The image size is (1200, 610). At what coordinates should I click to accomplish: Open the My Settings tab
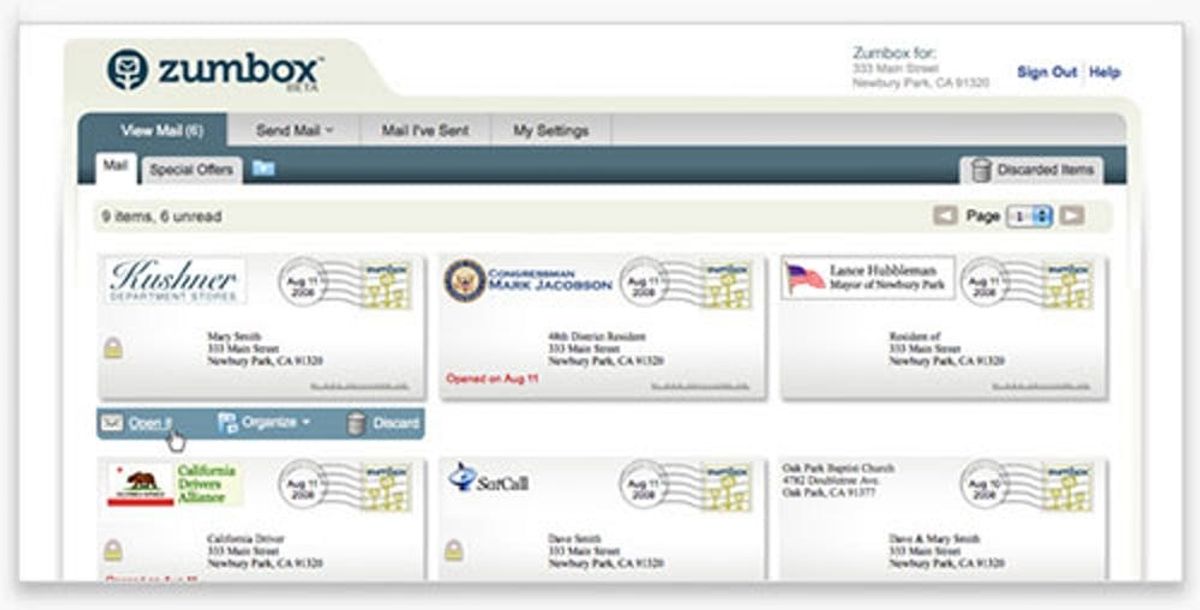pyautogui.click(x=550, y=130)
